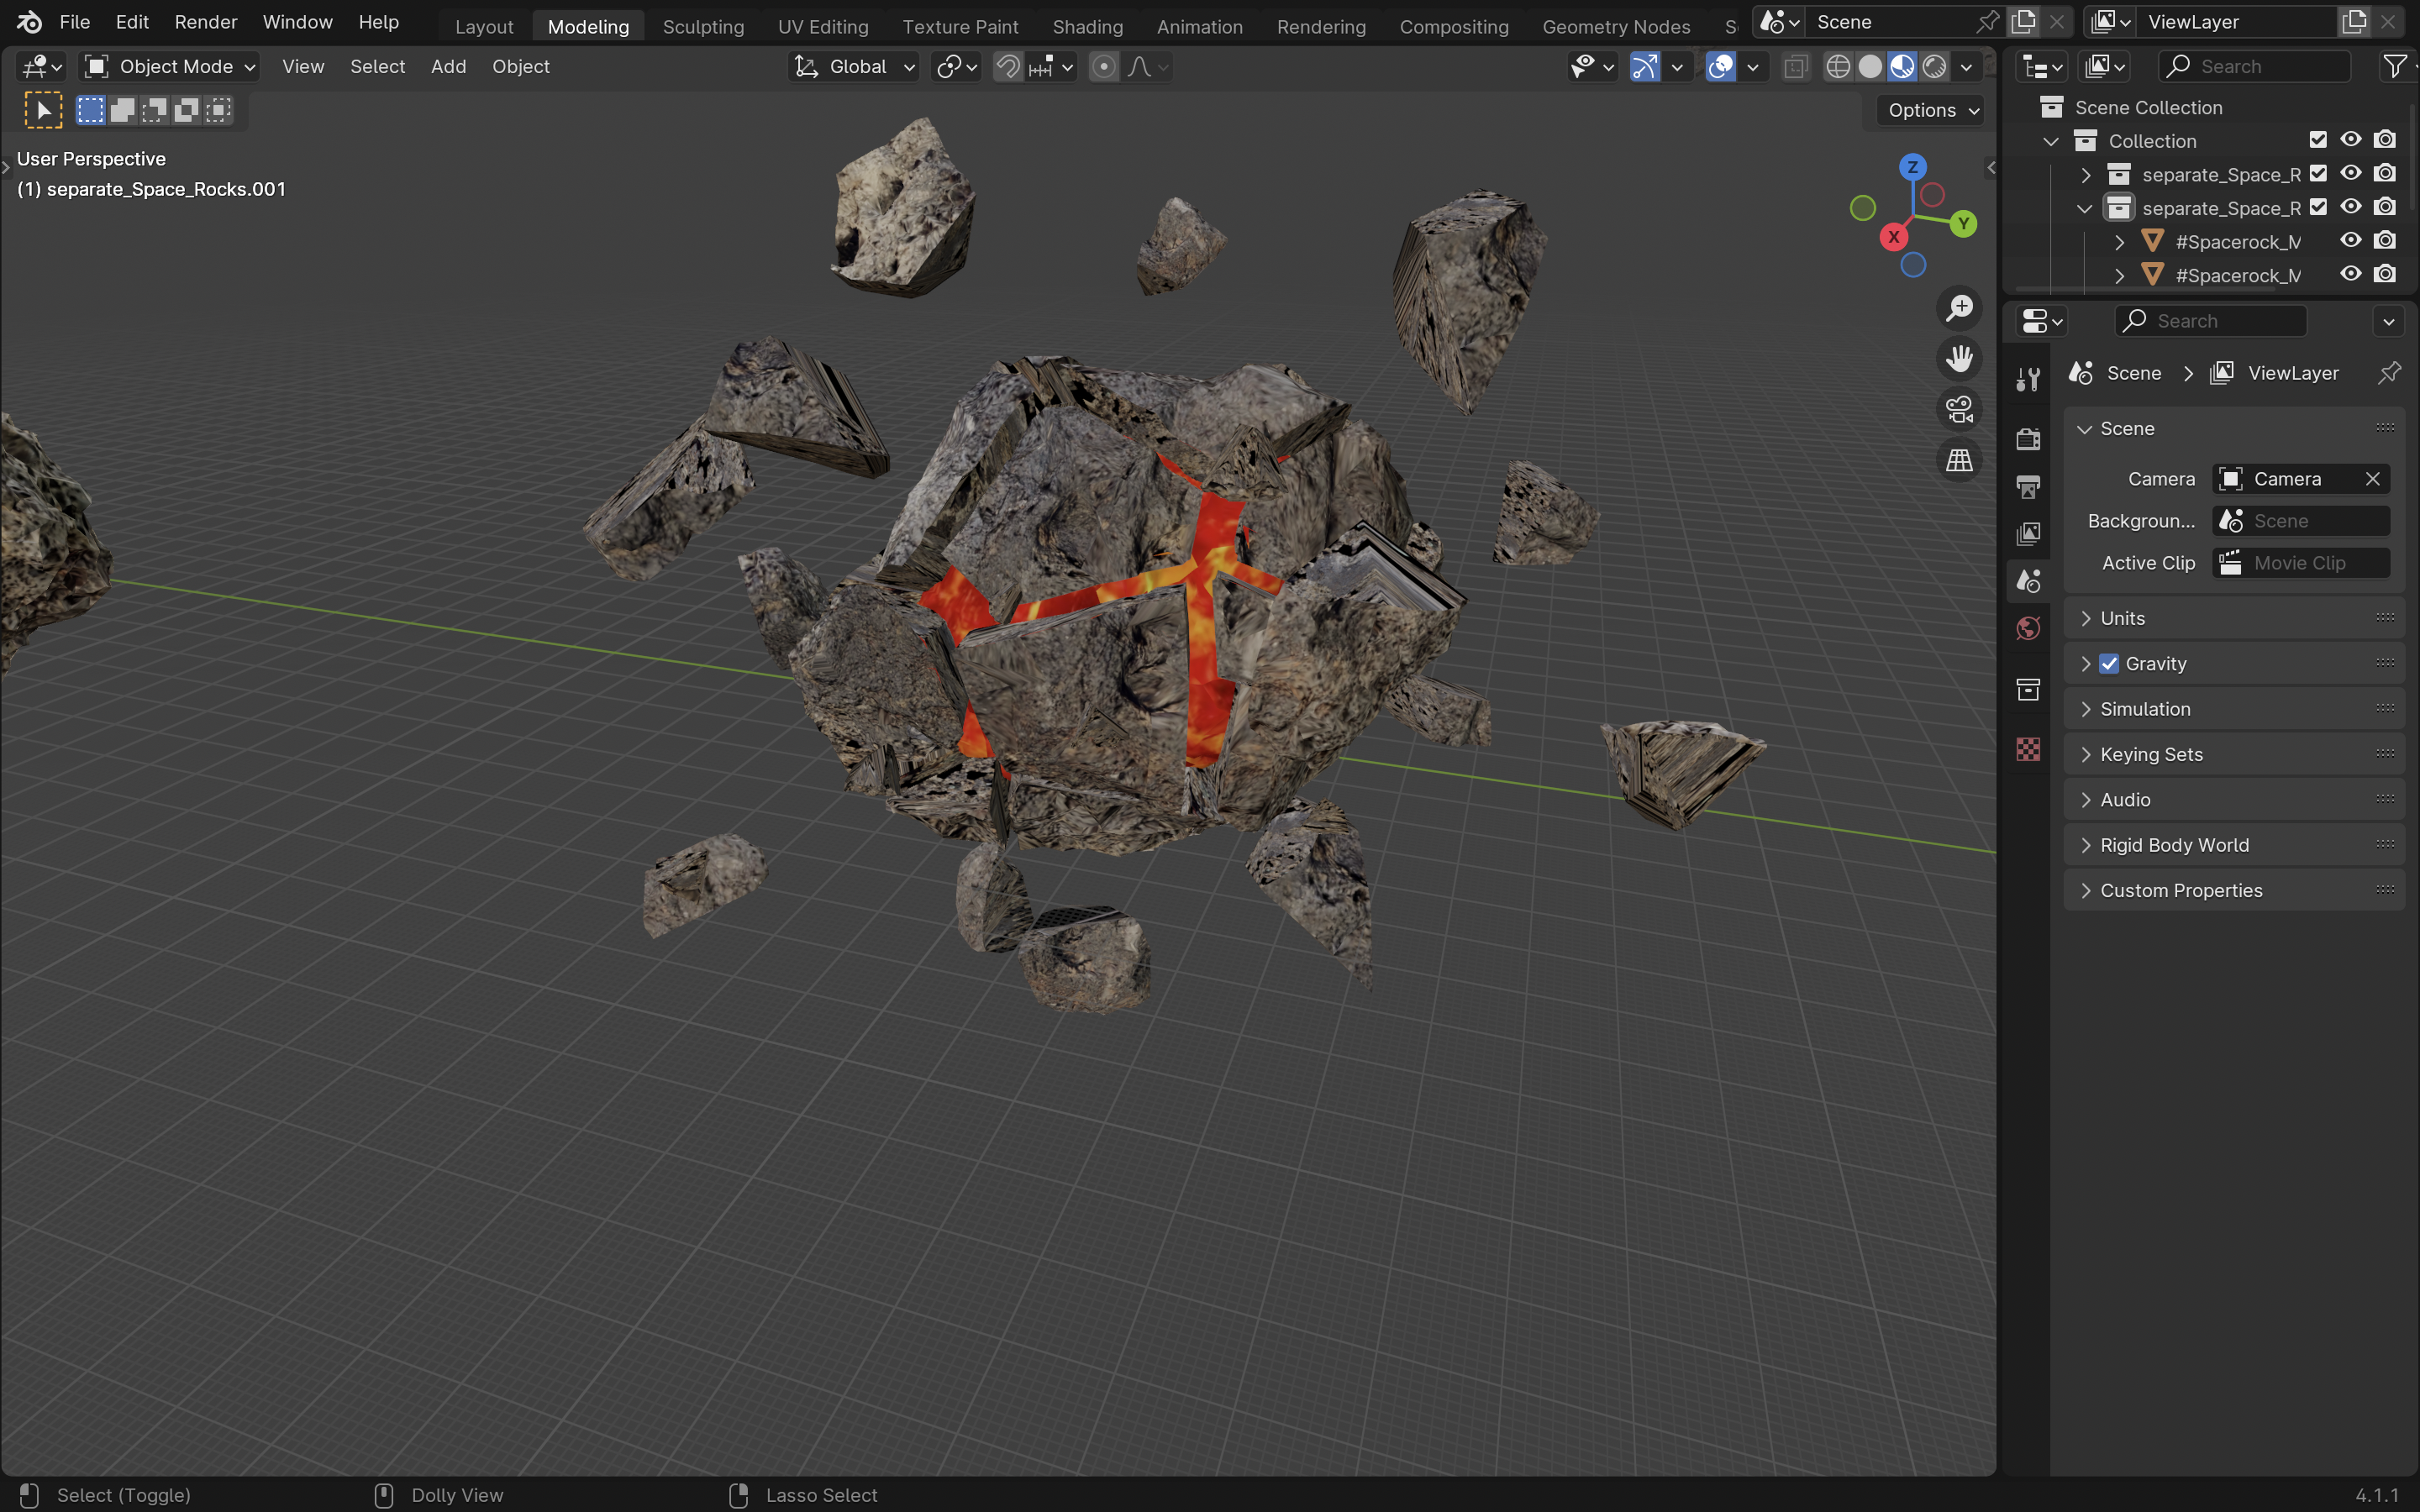Image resolution: width=2420 pixels, height=1512 pixels.
Task: Select wireframe viewport shading mode
Action: [1838, 67]
